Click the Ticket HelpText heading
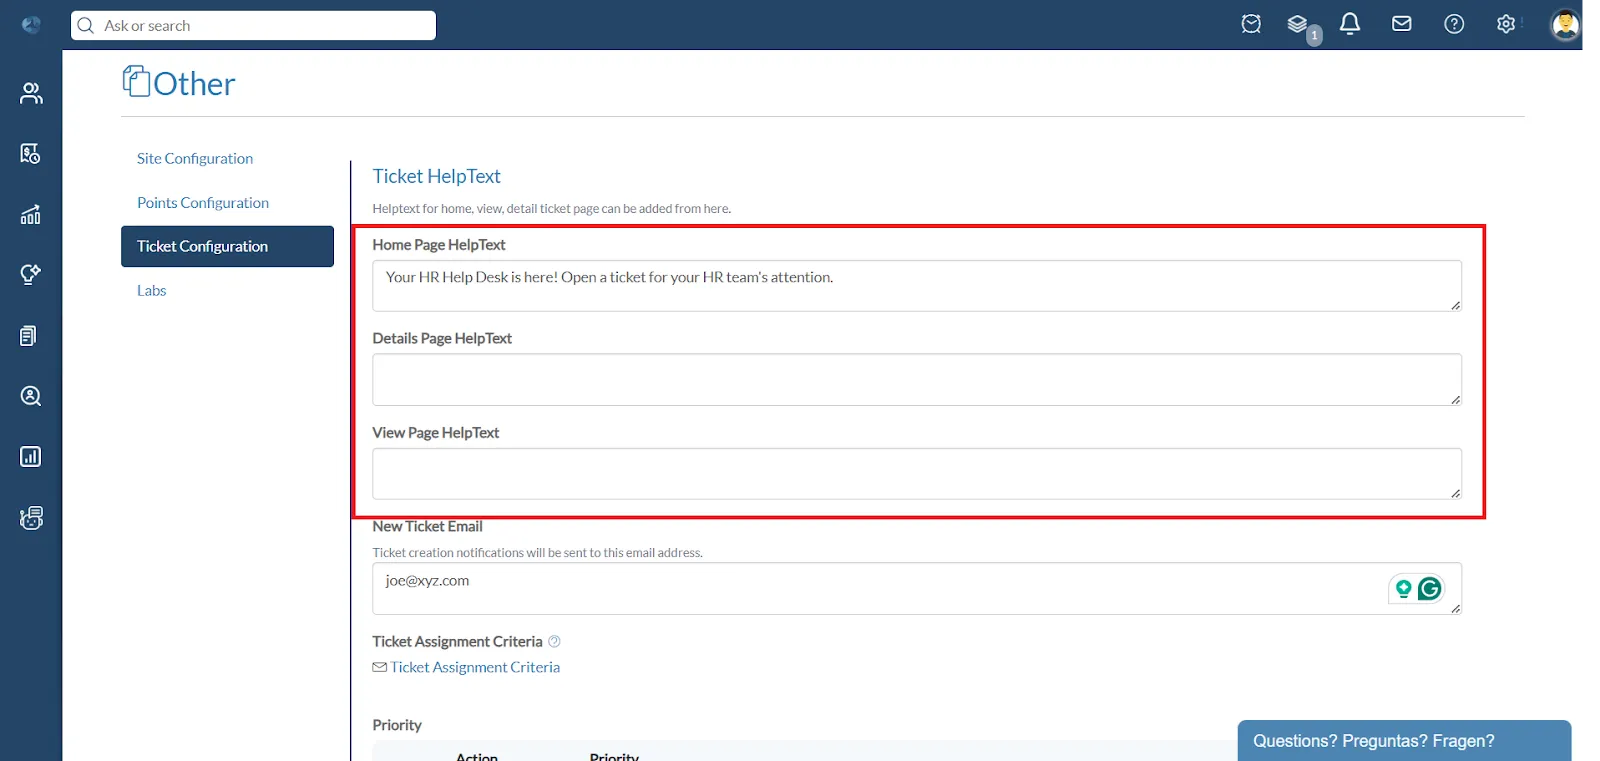The width and height of the screenshot is (1600, 761). [x=436, y=176]
